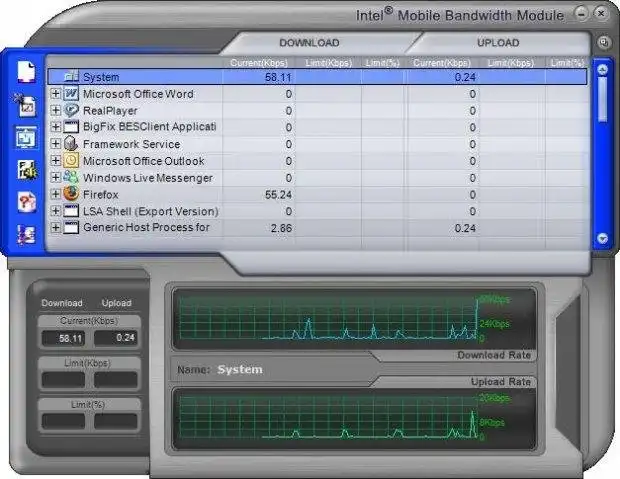
Task: Click Generic Host Process 0.24 upload value
Action: 465,228
